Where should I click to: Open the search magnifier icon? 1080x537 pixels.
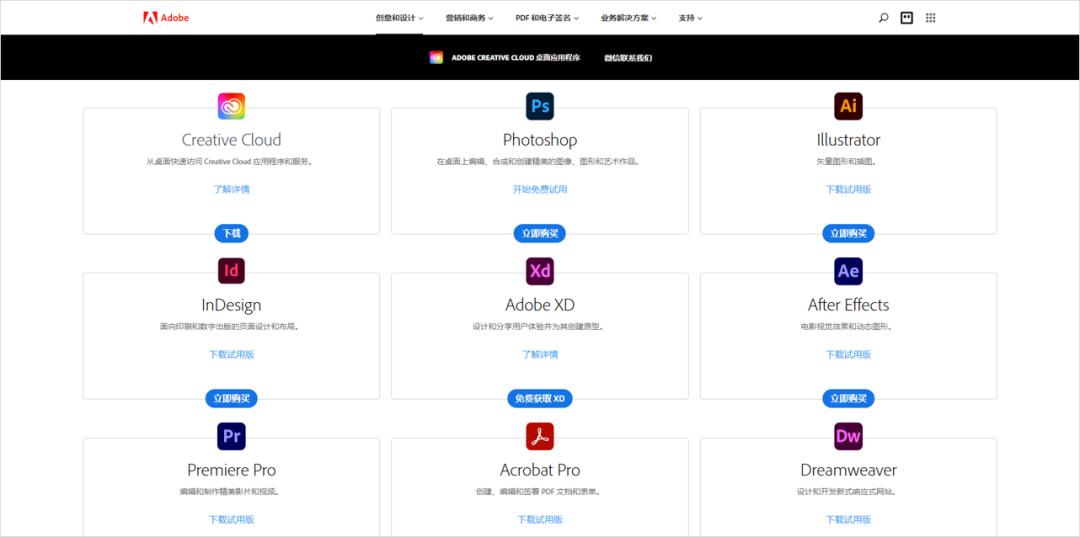coord(884,18)
